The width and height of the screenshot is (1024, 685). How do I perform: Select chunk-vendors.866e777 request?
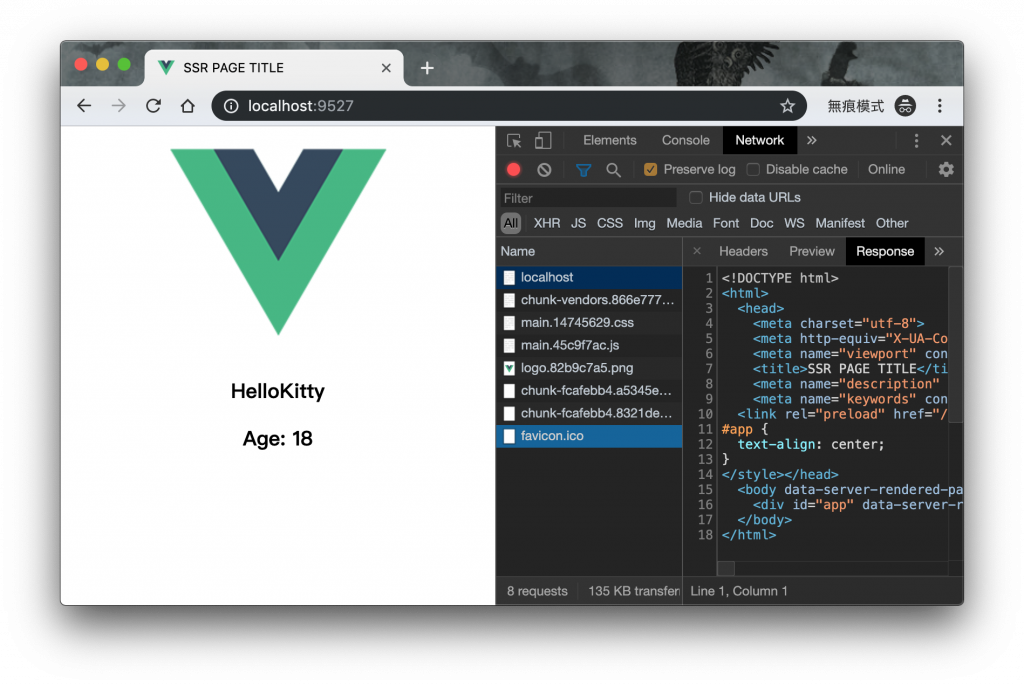[x=589, y=300]
